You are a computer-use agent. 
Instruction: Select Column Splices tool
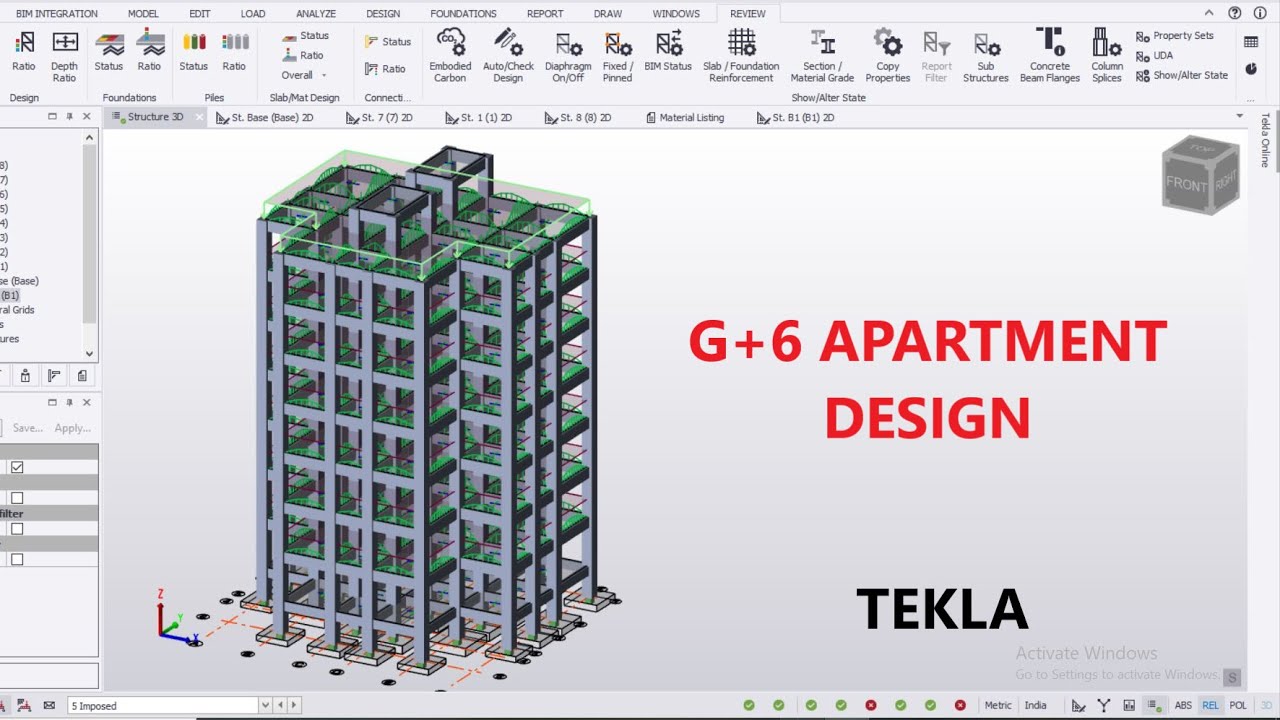pos(1107,56)
